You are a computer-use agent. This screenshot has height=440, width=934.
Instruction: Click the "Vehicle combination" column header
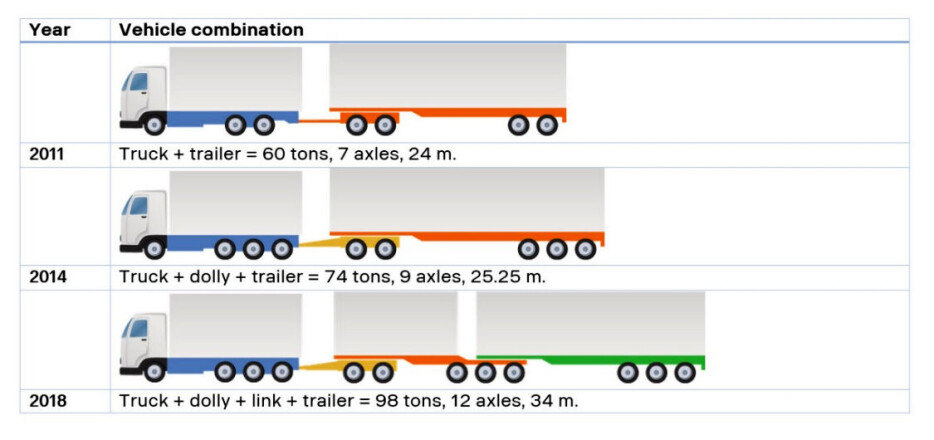(211, 30)
